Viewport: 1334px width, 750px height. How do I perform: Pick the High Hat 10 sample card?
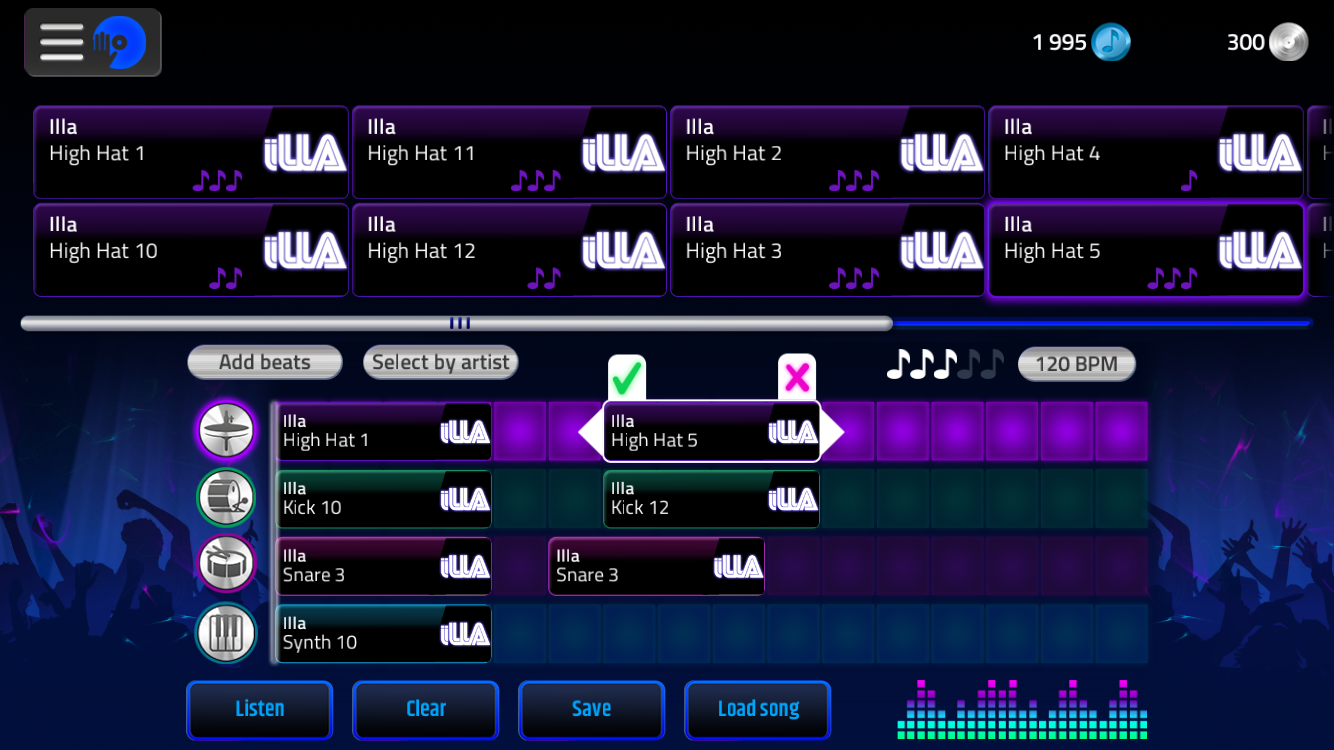click(191, 250)
